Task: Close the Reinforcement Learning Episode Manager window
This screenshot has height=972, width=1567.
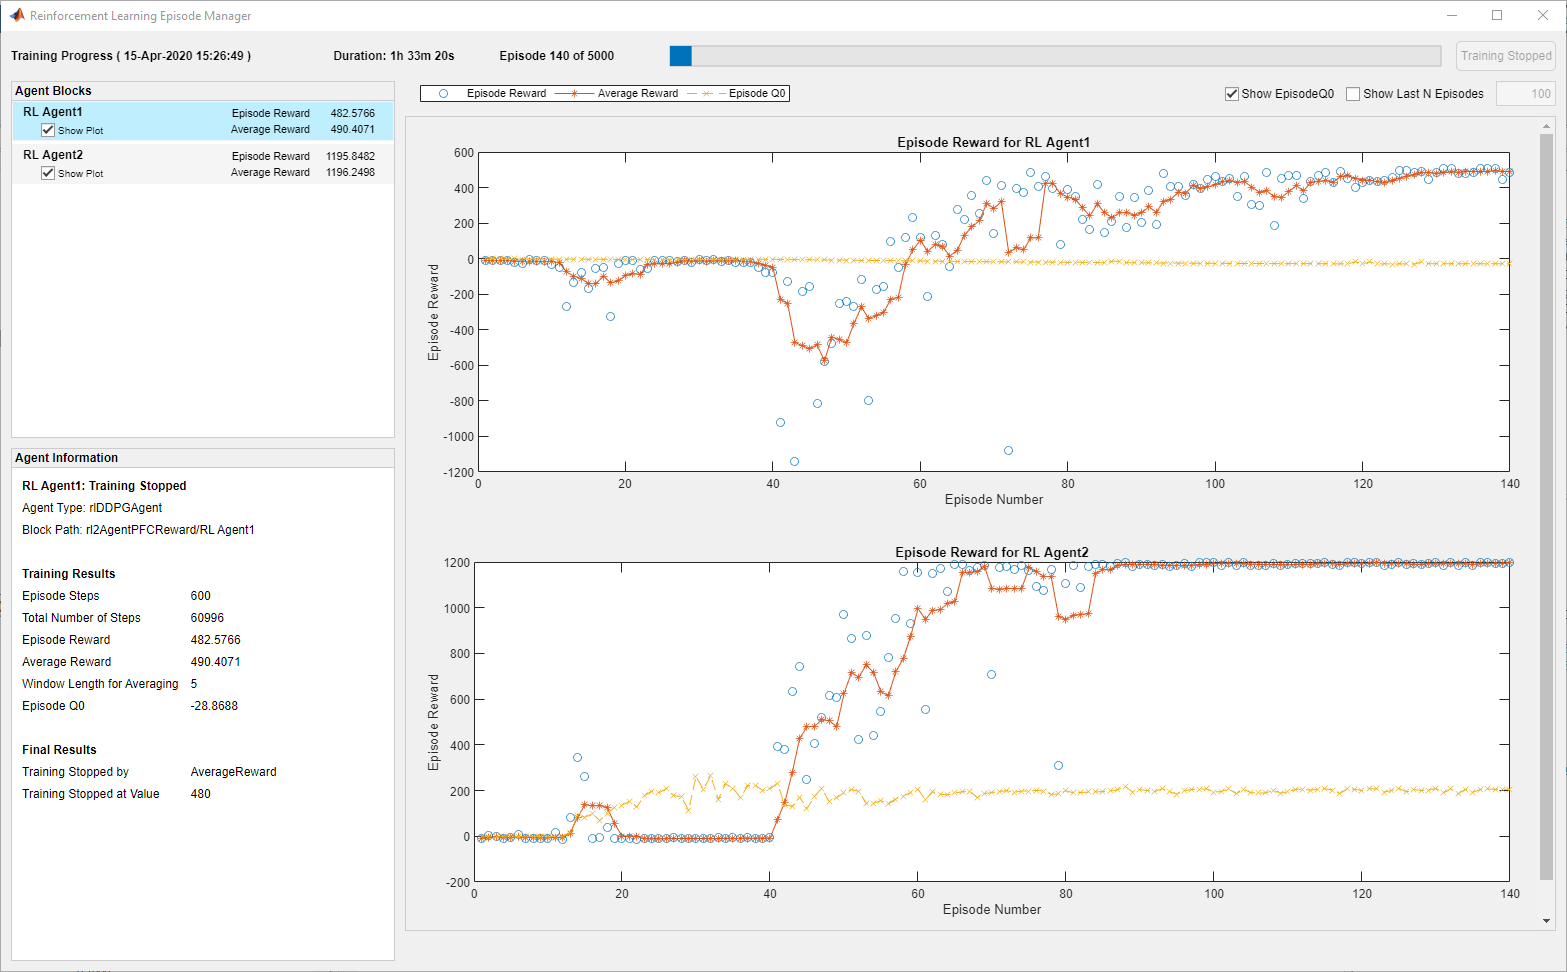Action: pyautogui.click(x=1543, y=15)
